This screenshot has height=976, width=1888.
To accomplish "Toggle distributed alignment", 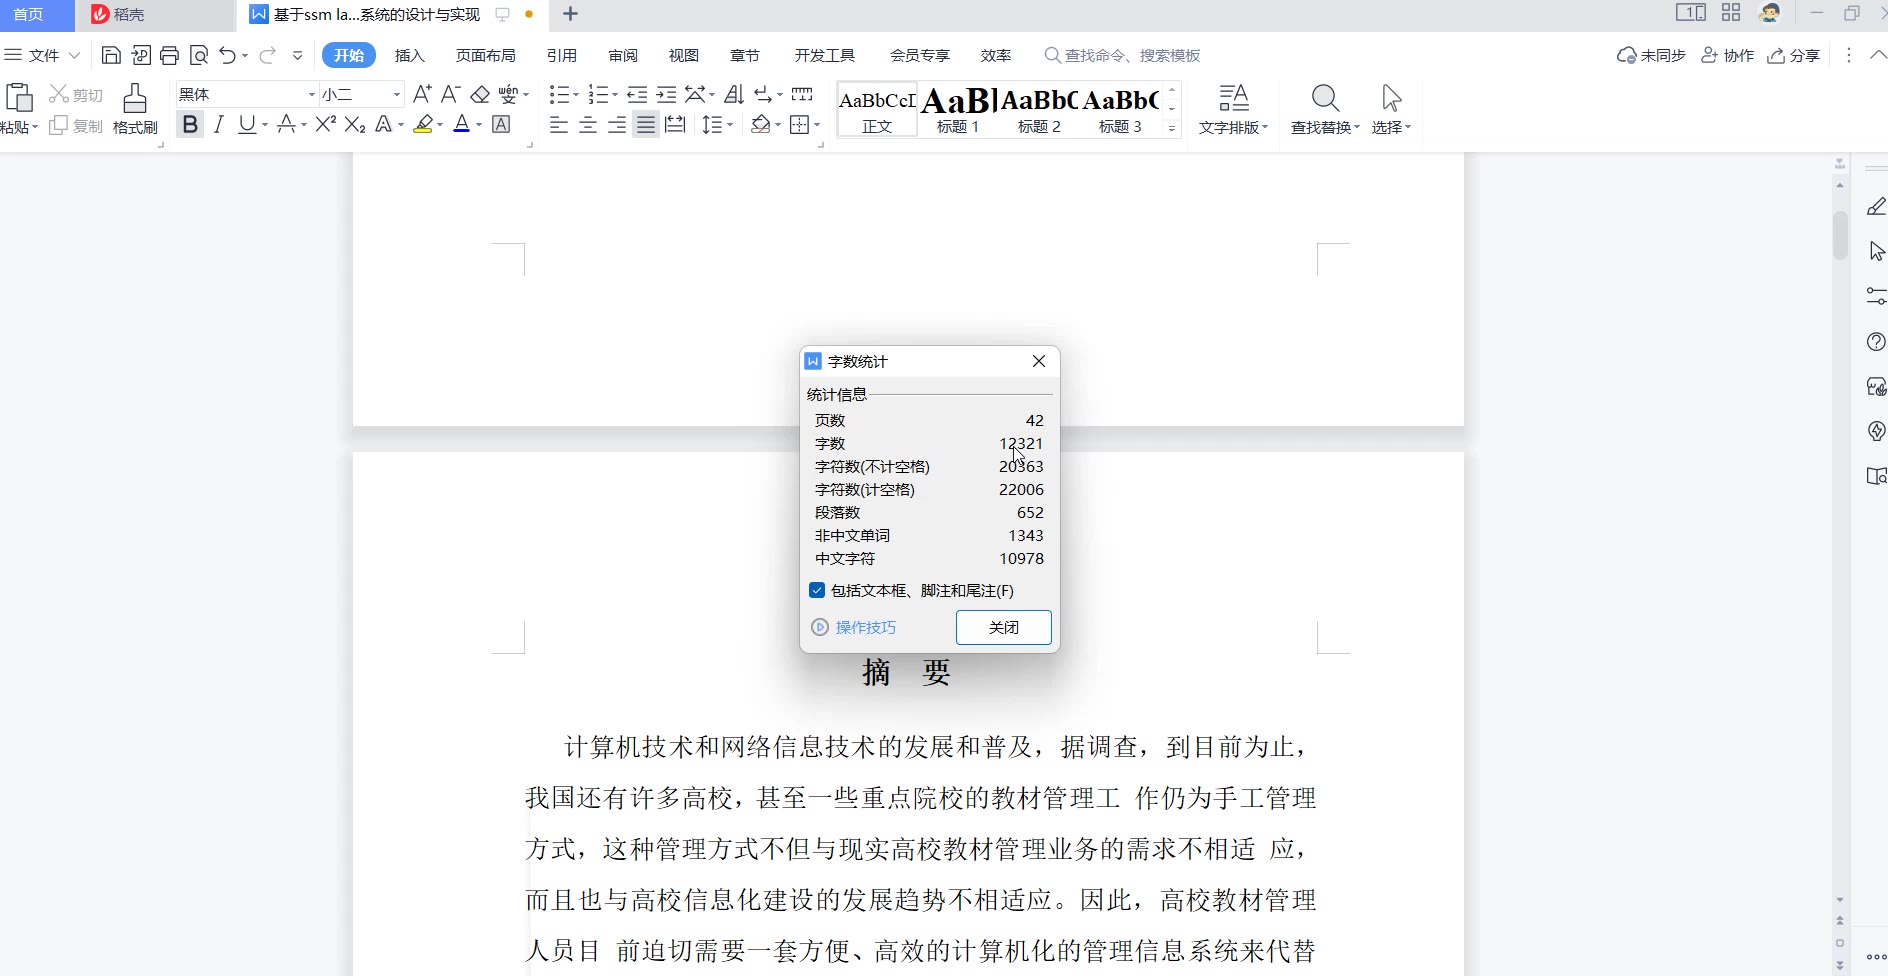I will (x=675, y=125).
